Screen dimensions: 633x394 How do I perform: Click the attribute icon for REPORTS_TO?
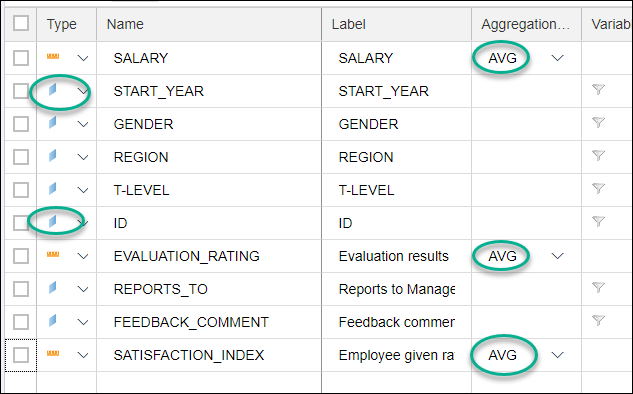click(52, 288)
